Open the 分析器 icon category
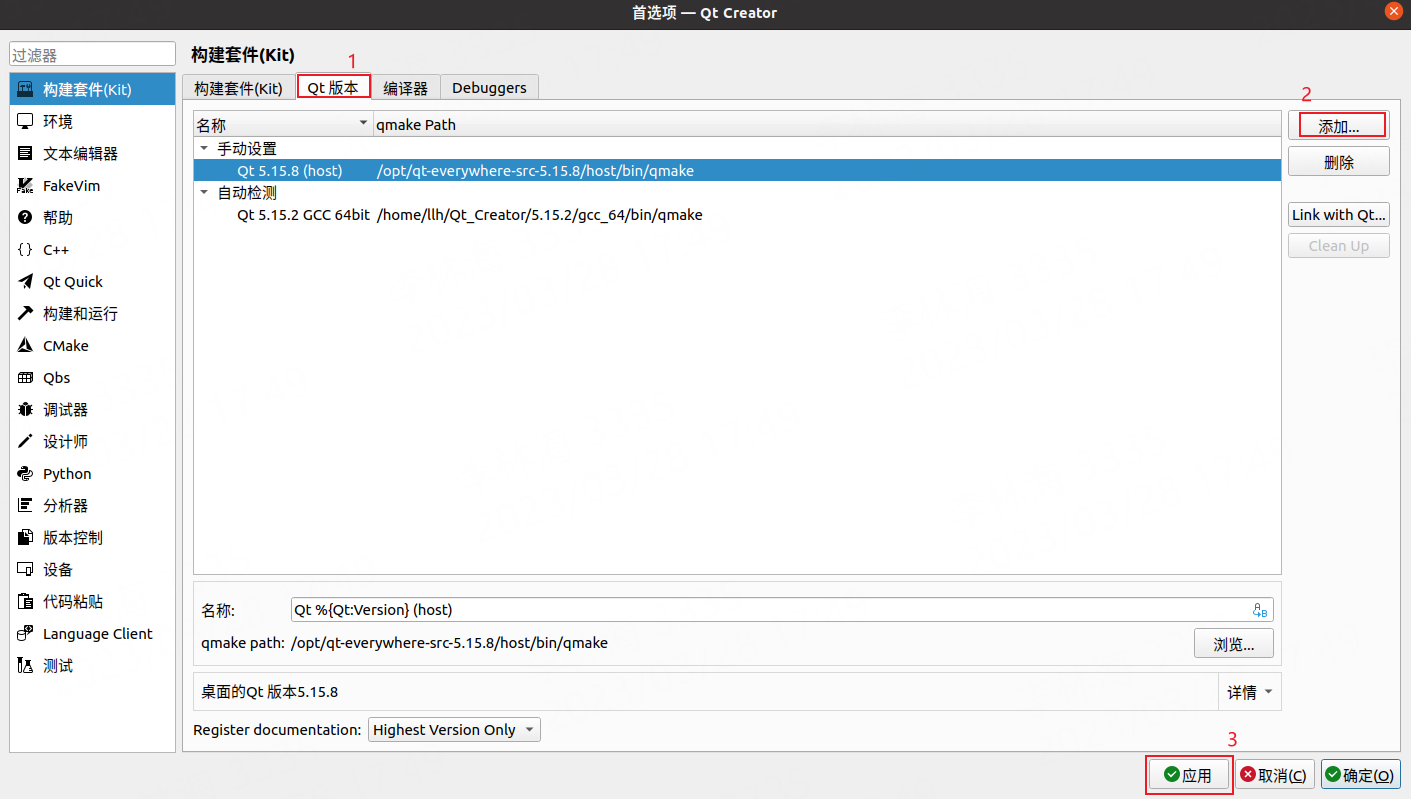This screenshot has height=799, width=1411. coord(26,506)
